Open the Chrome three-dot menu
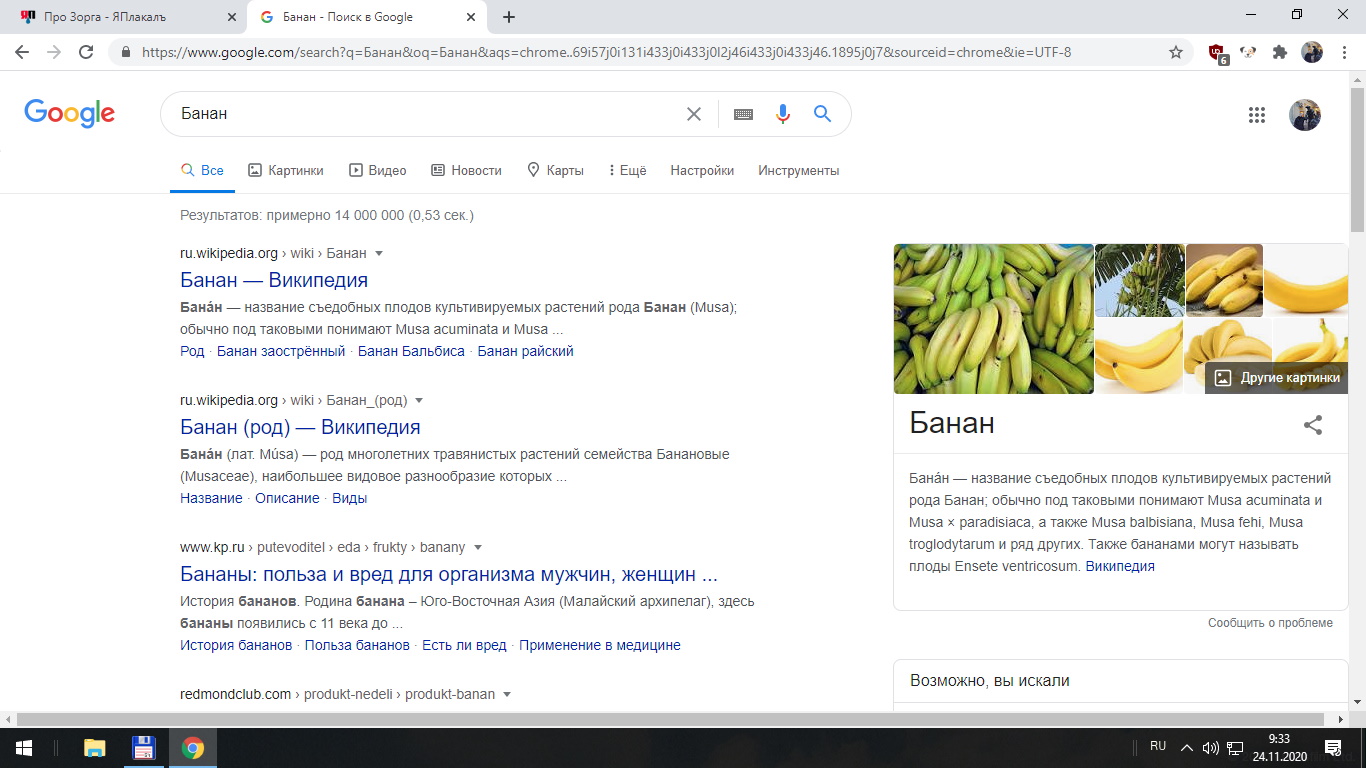Screen dimensions: 1366x768 1343,52
